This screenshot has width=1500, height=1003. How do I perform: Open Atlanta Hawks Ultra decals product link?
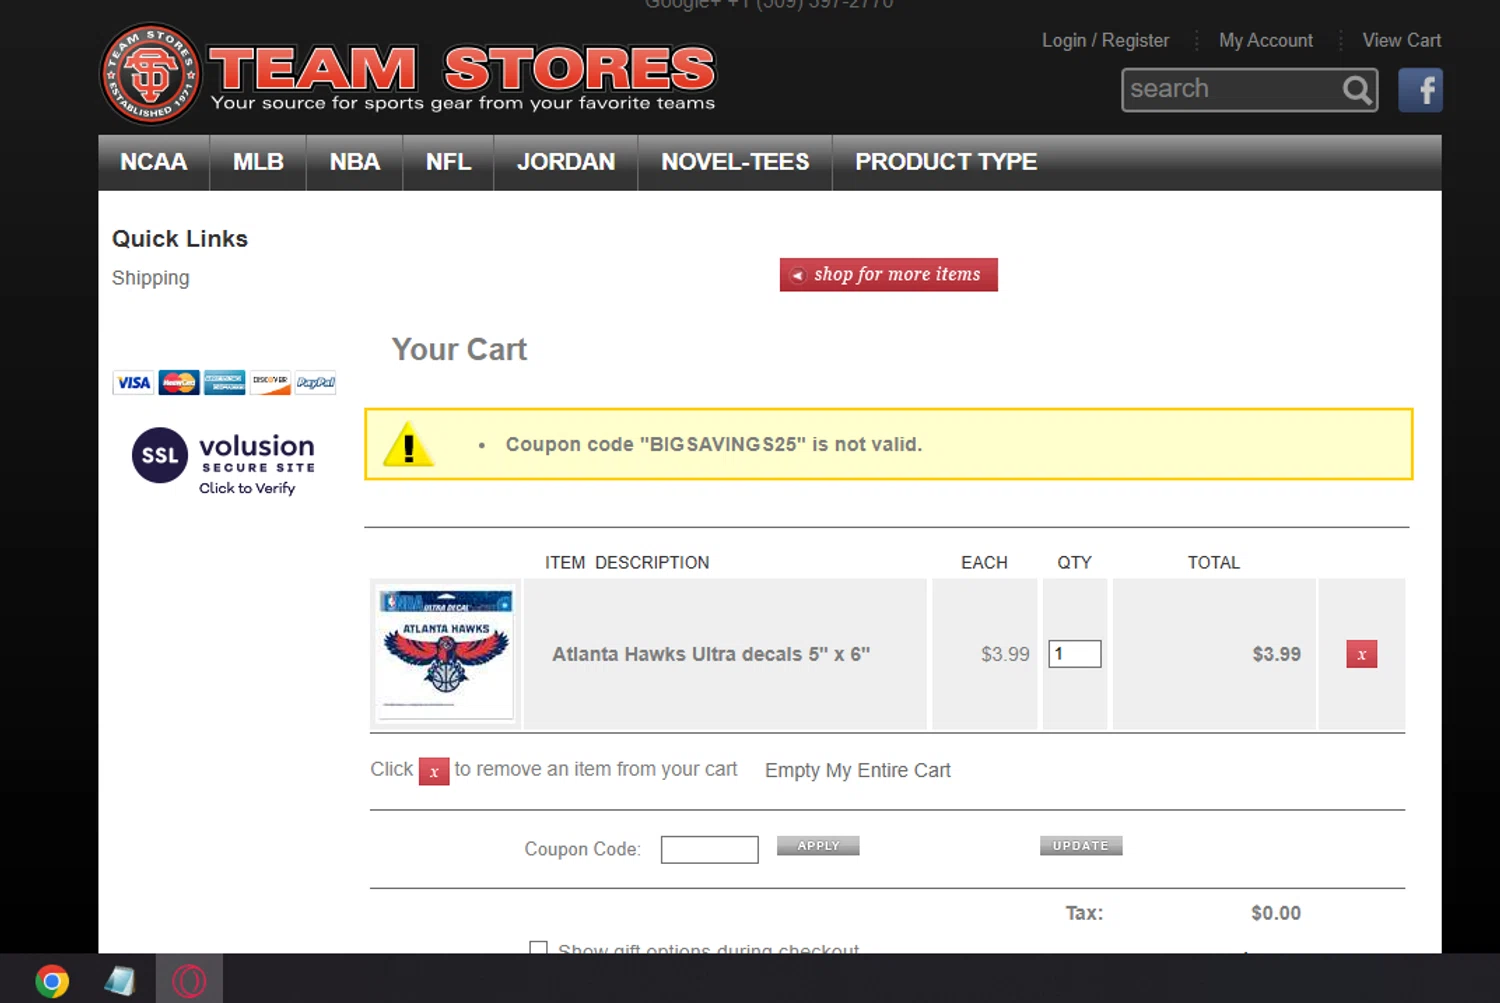711,655
